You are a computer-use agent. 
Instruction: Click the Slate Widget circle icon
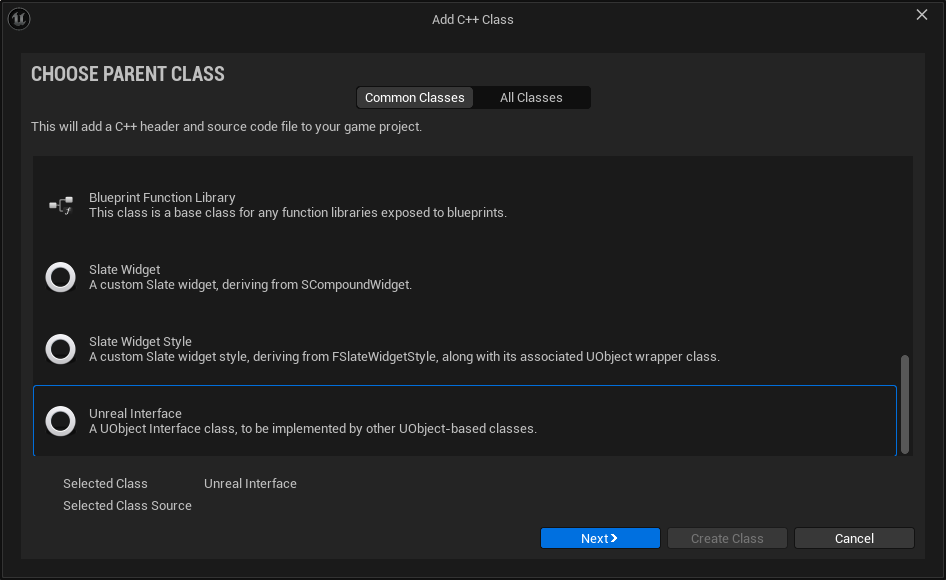pyautogui.click(x=60, y=277)
